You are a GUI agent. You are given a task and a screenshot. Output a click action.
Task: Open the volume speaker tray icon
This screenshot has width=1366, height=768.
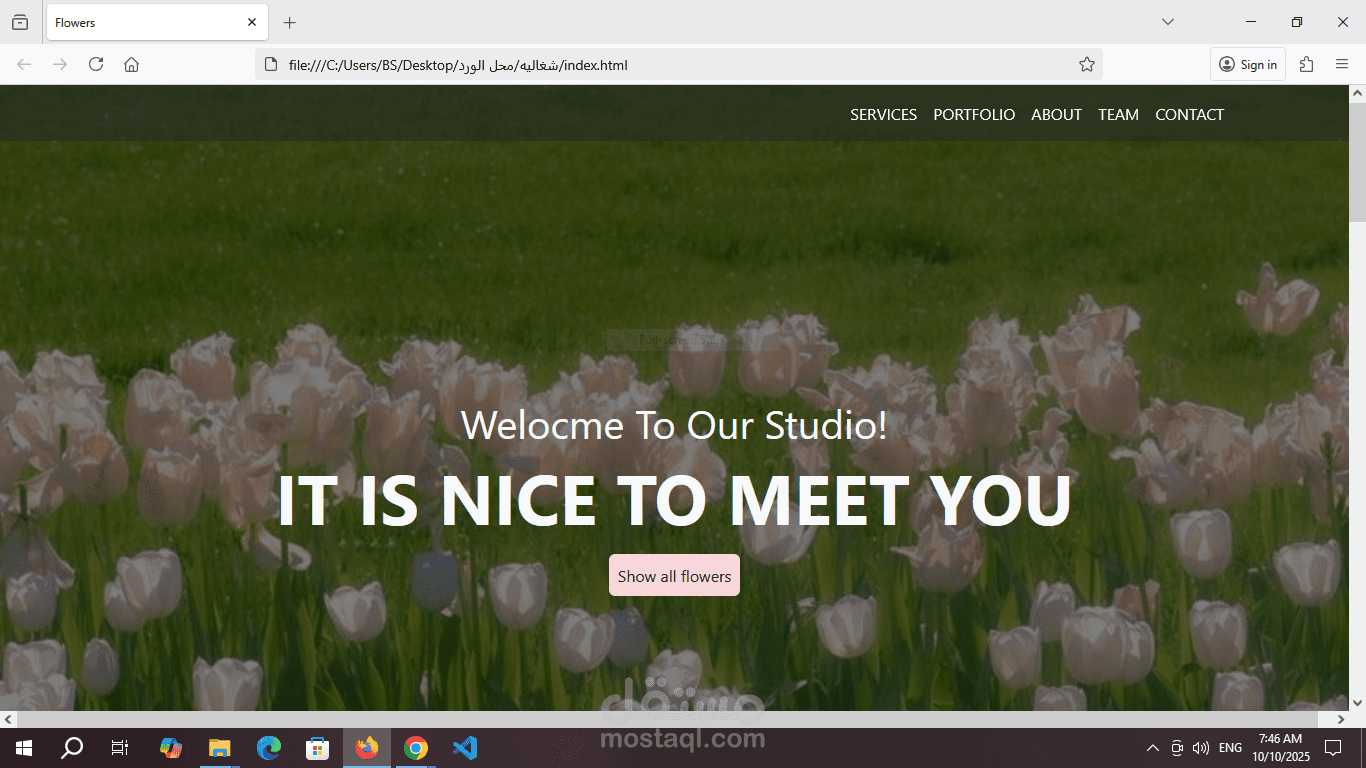1201,748
